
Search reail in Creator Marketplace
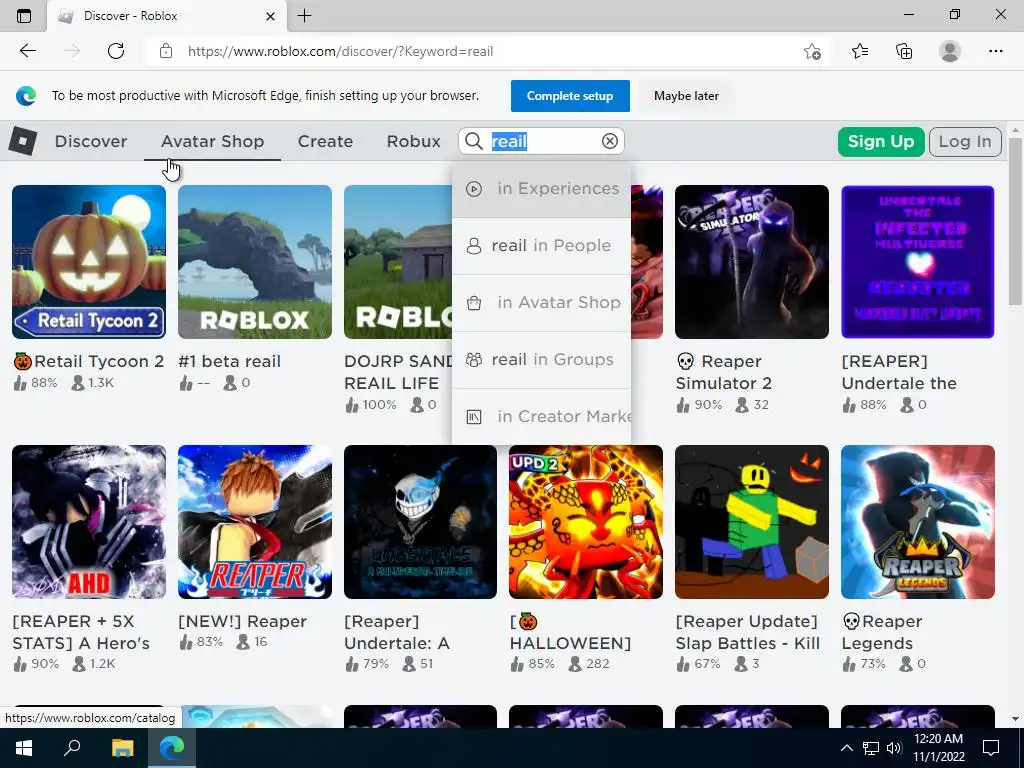(541, 417)
